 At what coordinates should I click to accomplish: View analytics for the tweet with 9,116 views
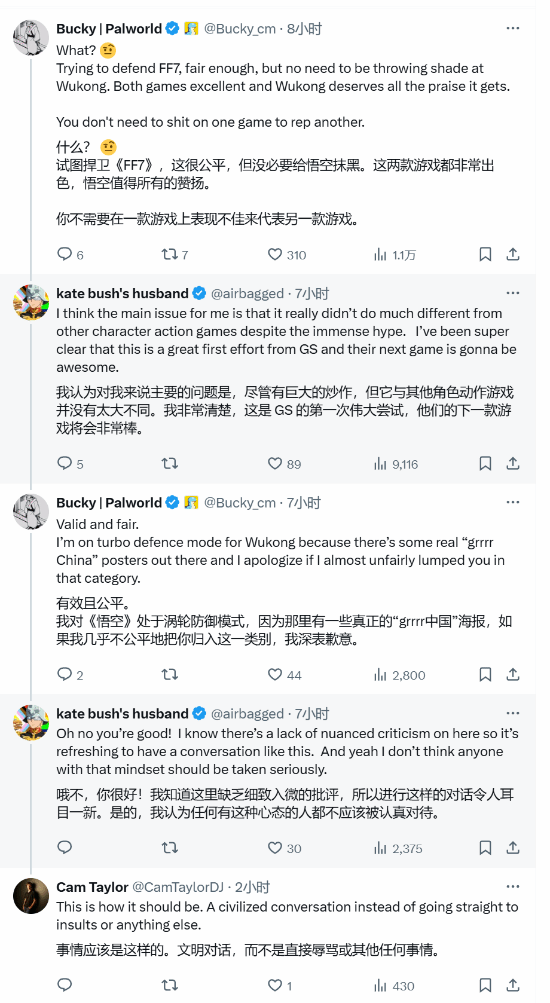tap(396, 464)
